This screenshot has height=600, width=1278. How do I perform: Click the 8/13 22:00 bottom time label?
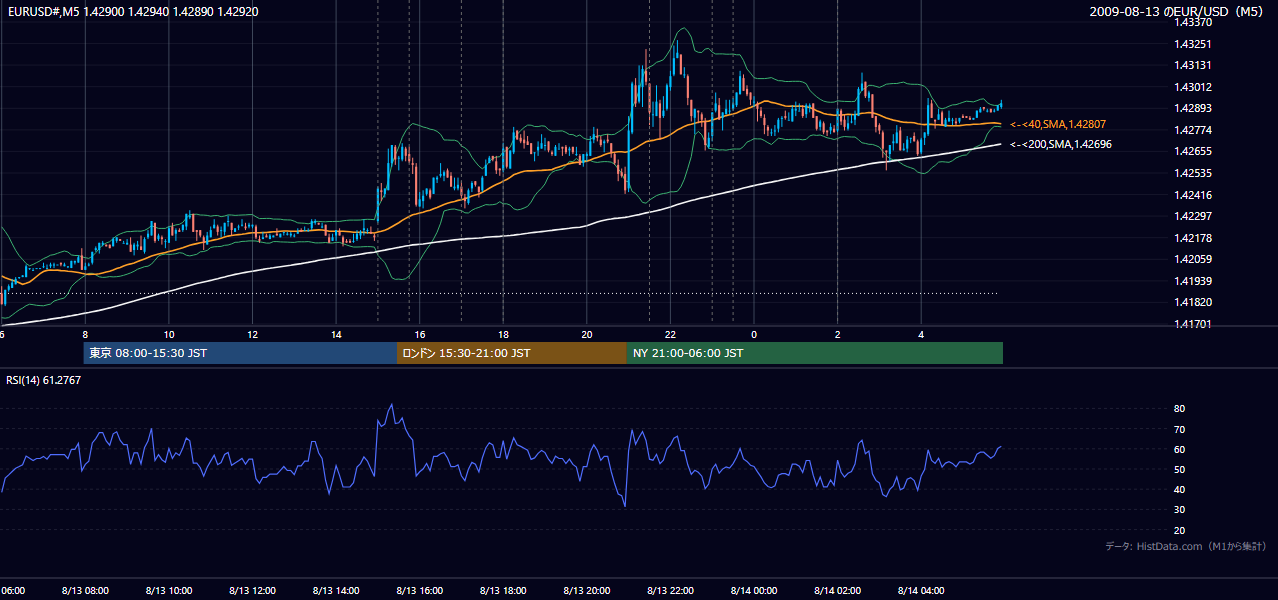tap(670, 590)
